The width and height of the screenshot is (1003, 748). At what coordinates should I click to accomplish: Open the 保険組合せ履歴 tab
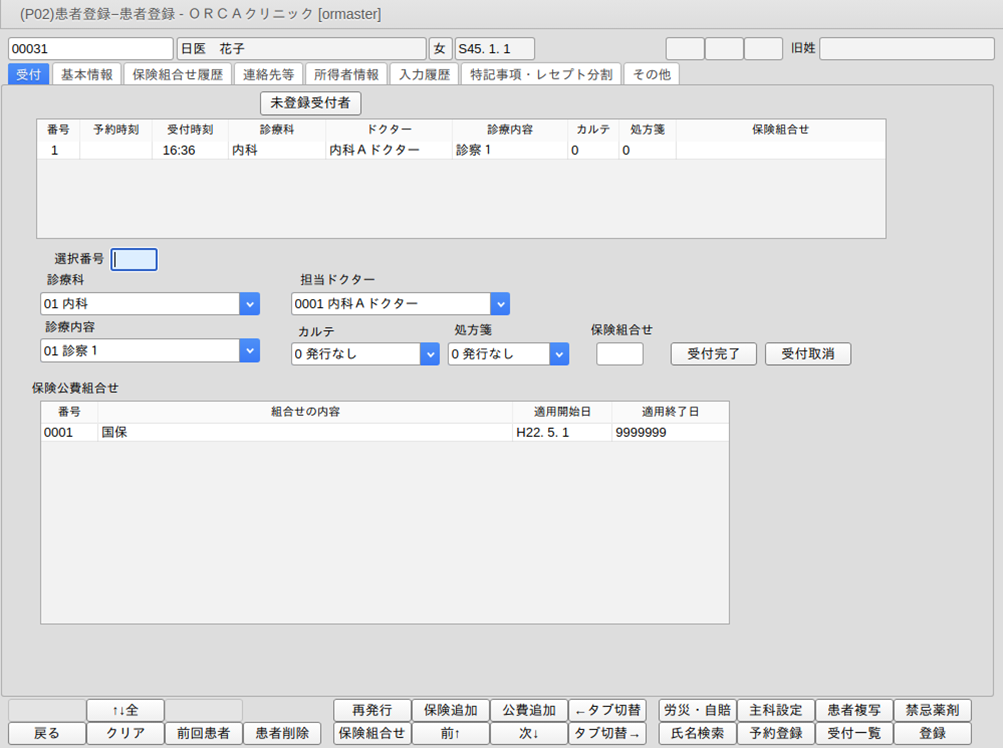[x=178, y=74]
